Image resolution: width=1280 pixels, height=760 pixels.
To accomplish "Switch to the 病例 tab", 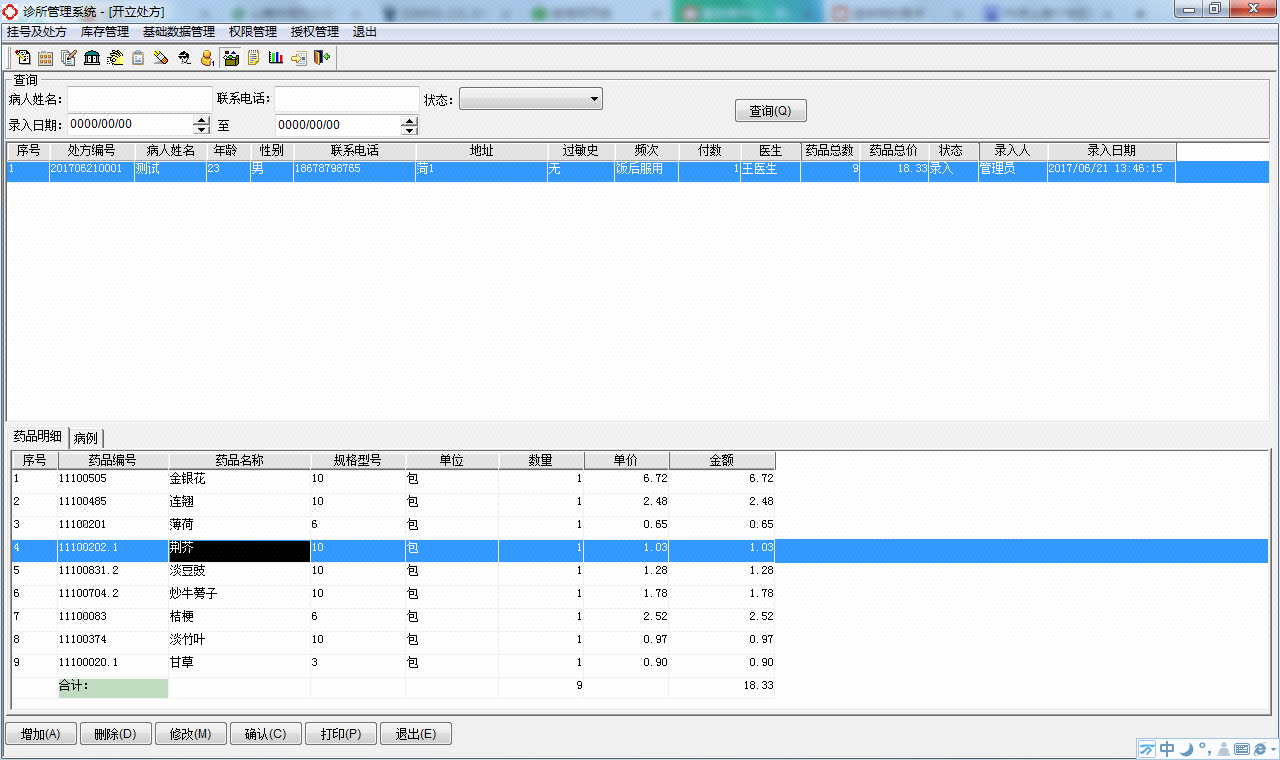I will click(86, 438).
